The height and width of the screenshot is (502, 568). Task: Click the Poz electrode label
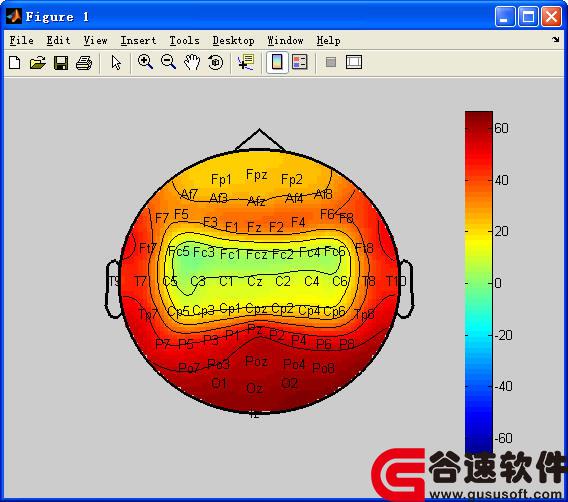tap(256, 361)
